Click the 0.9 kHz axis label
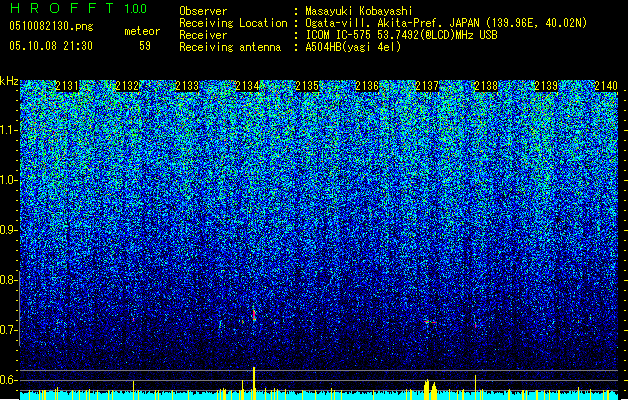Image resolution: width=629 pixels, height=400 pixels. click(8, 230)
